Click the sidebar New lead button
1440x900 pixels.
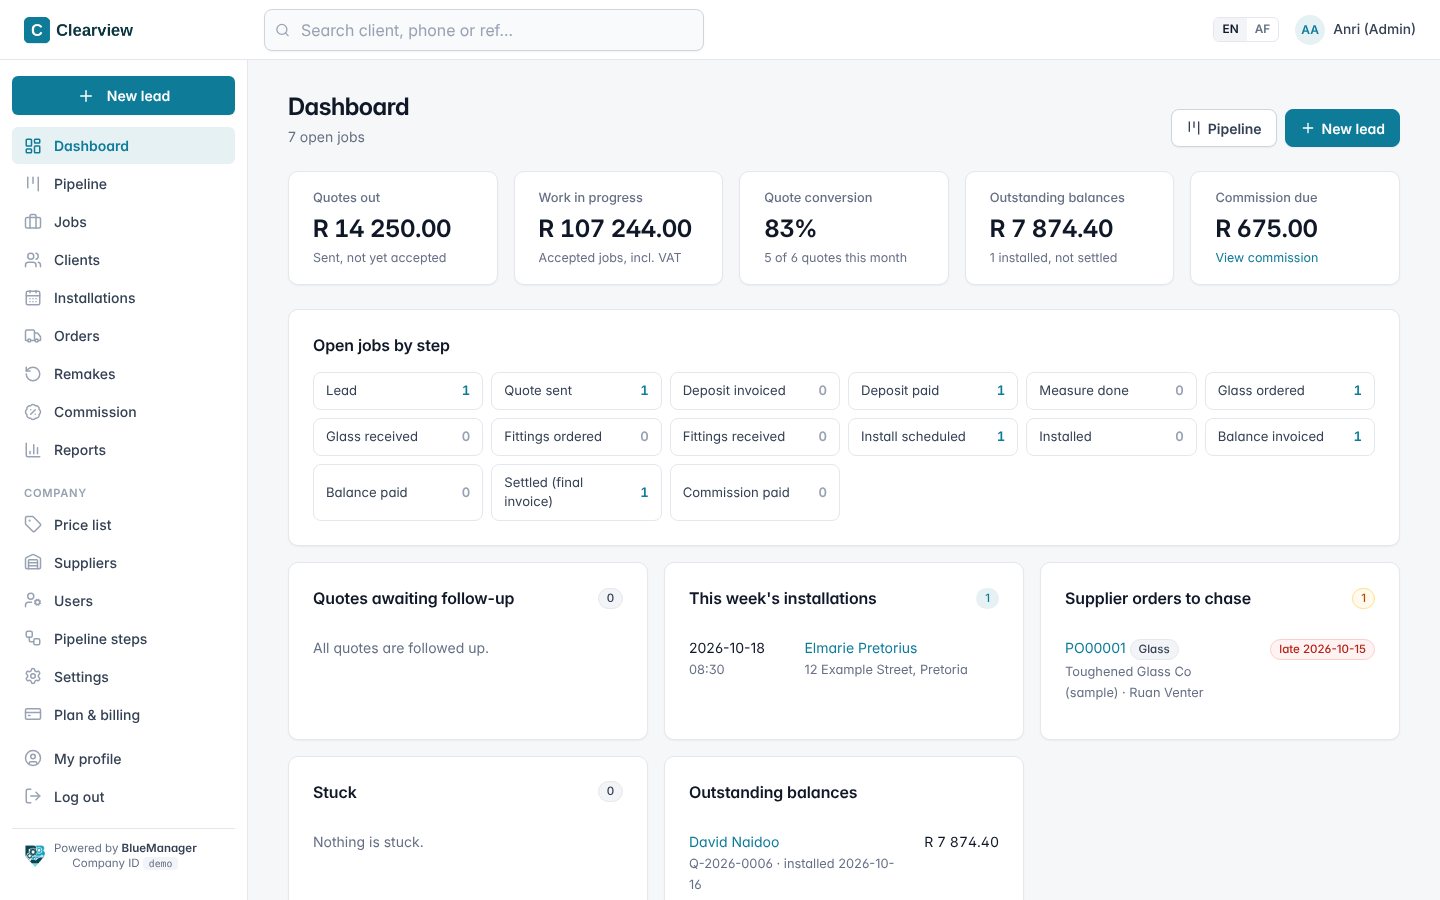tap(123, 96)
